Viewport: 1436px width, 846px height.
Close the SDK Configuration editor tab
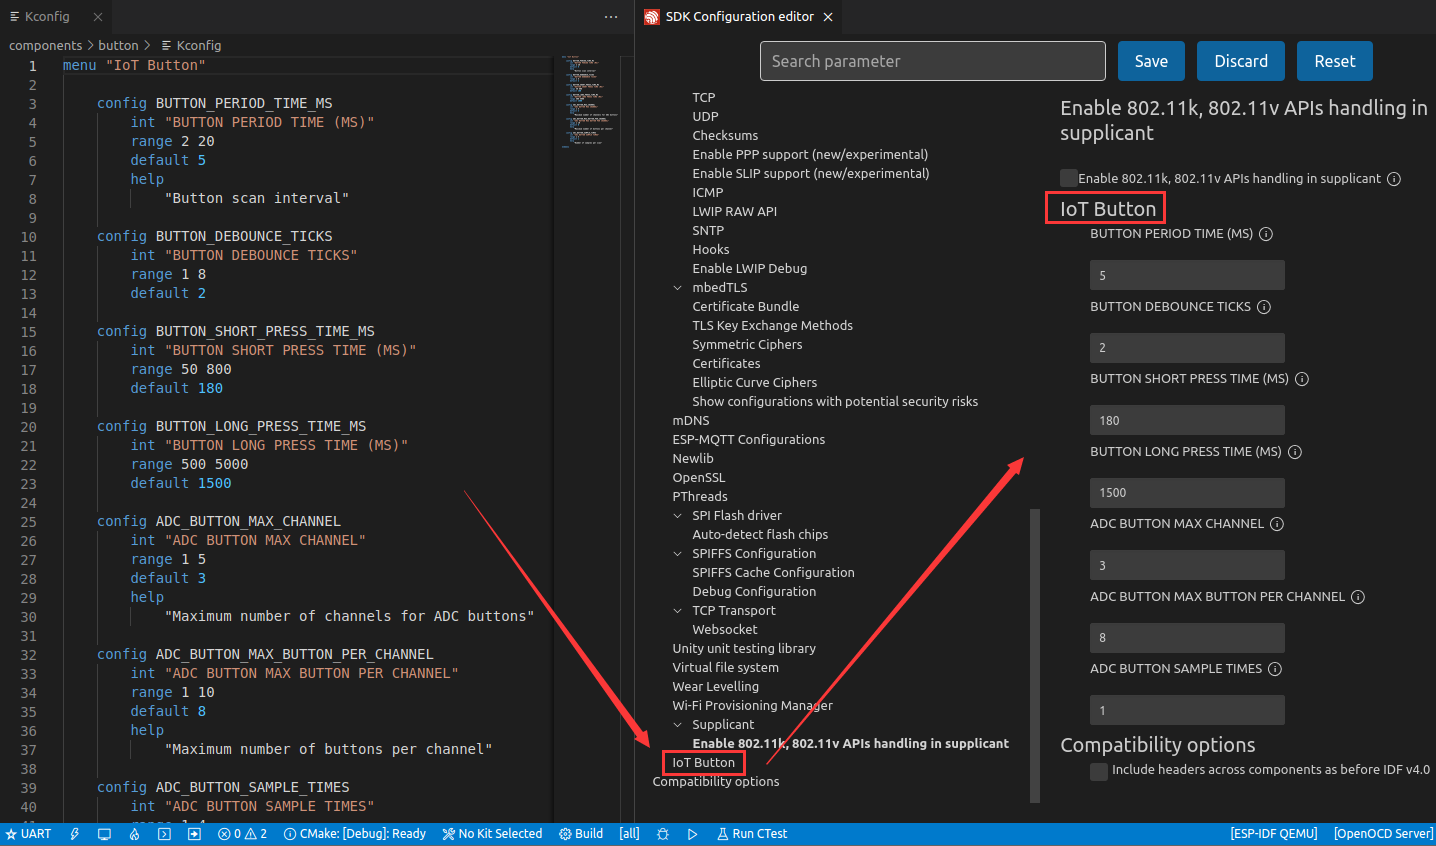pos(828,17)
